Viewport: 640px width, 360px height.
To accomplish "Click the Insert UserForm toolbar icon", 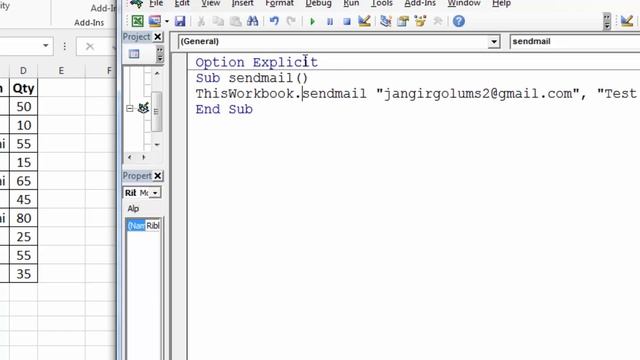I will click(x=155, y=21).
